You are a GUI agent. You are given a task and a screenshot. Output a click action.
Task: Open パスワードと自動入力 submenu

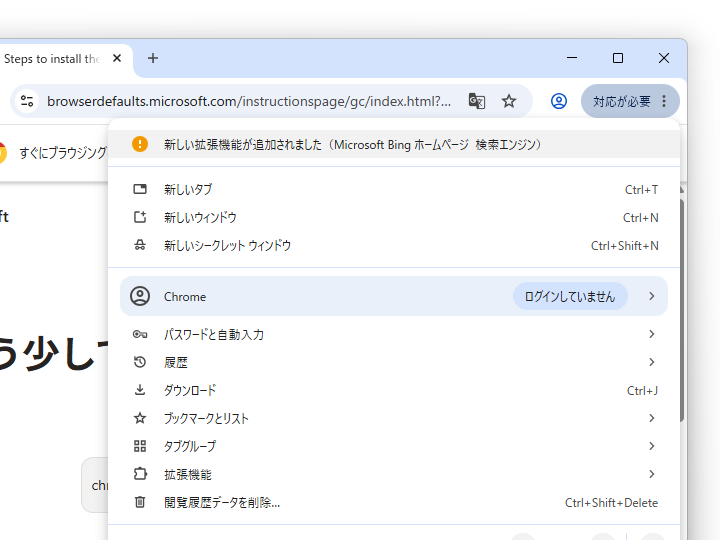pyautogui.click(x=394, y=334)
